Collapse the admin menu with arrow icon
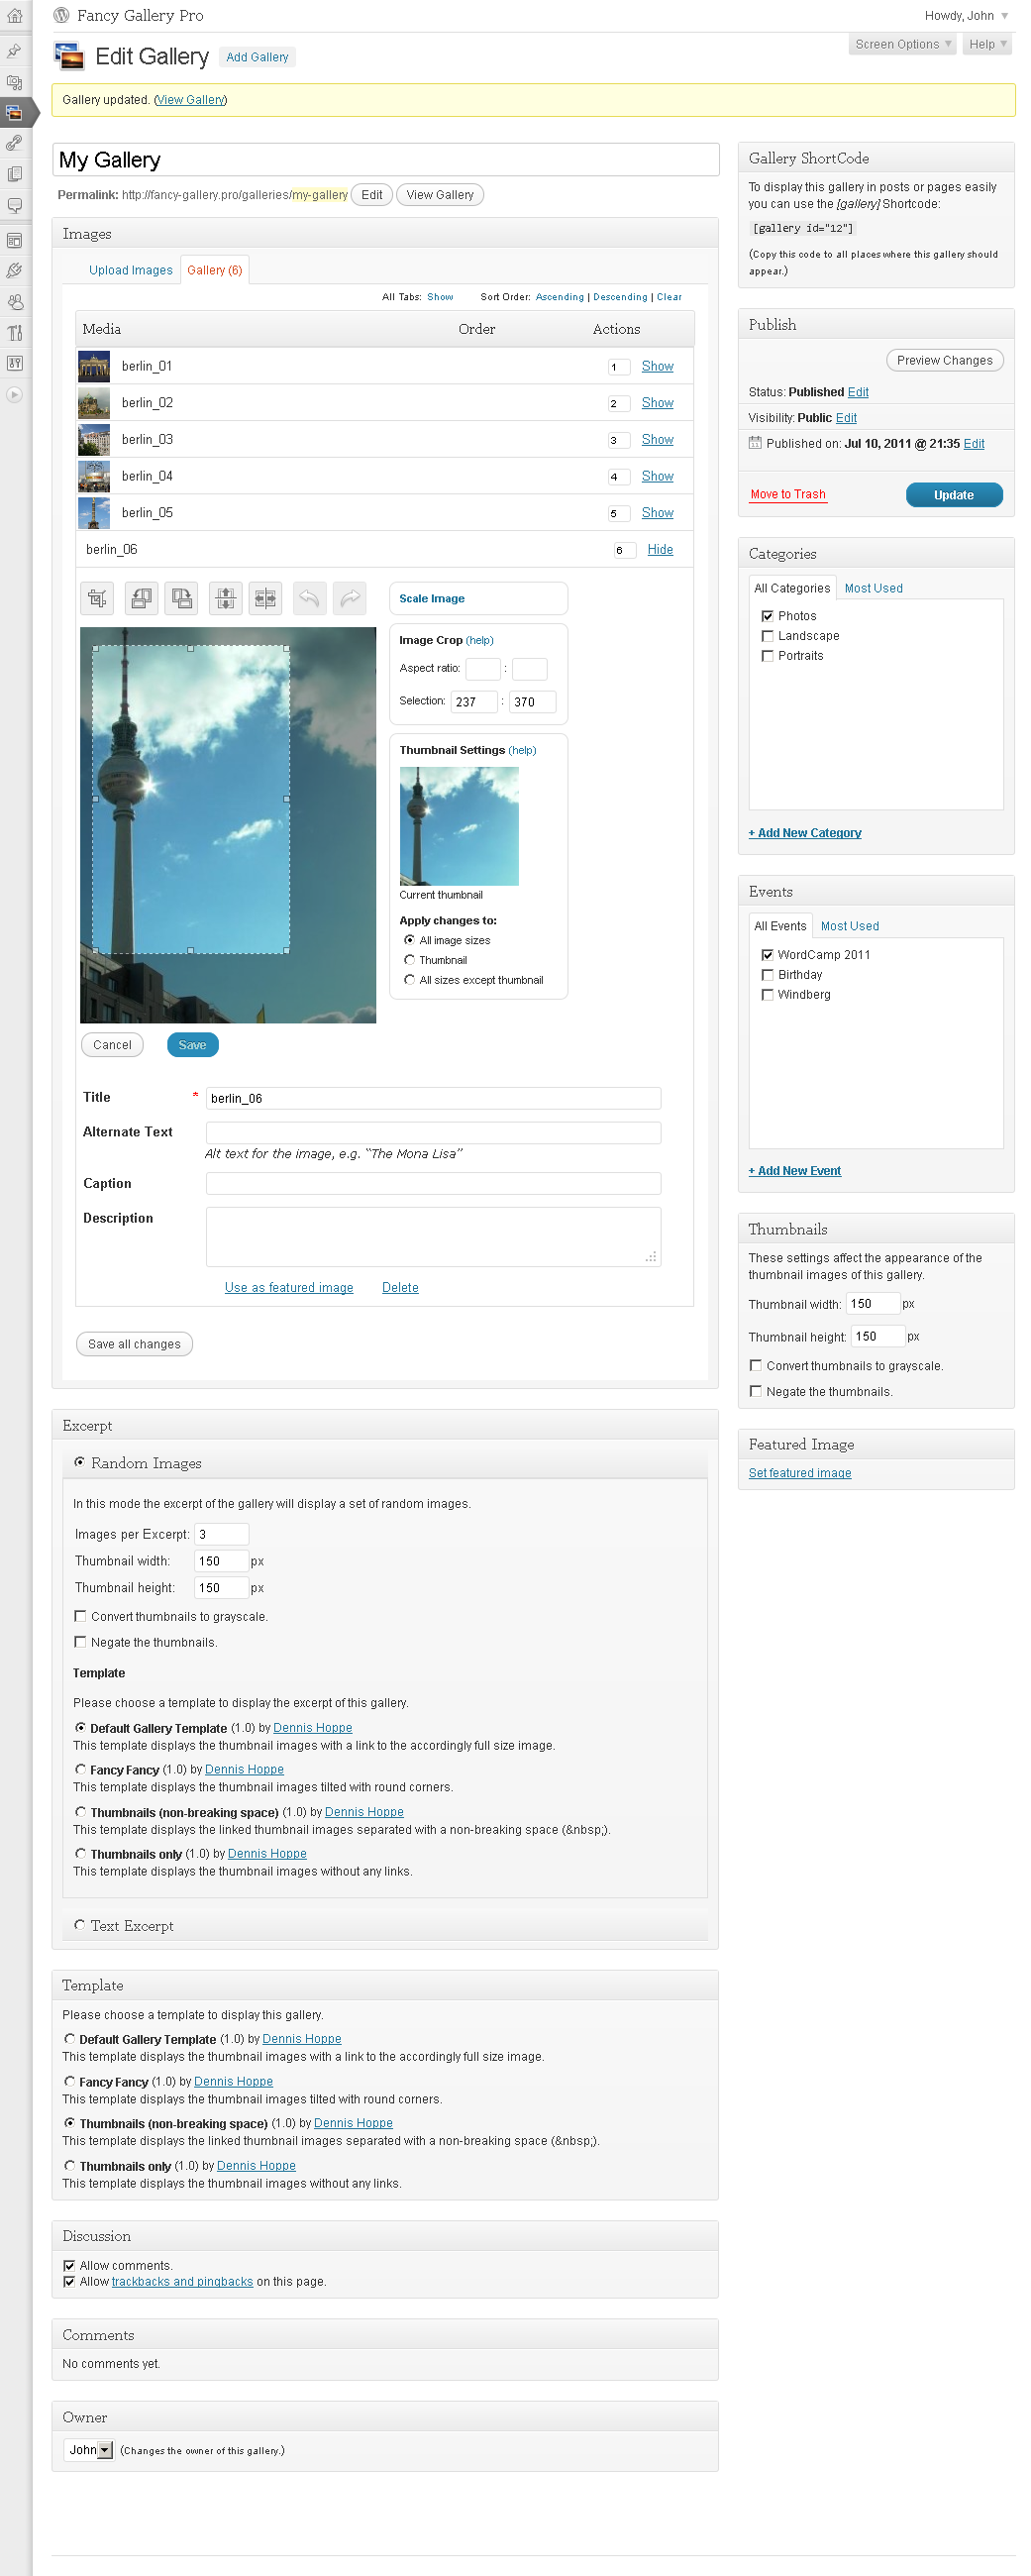Image resolution: width=1031 pixels, height=2576 pixels. point(14,395)
